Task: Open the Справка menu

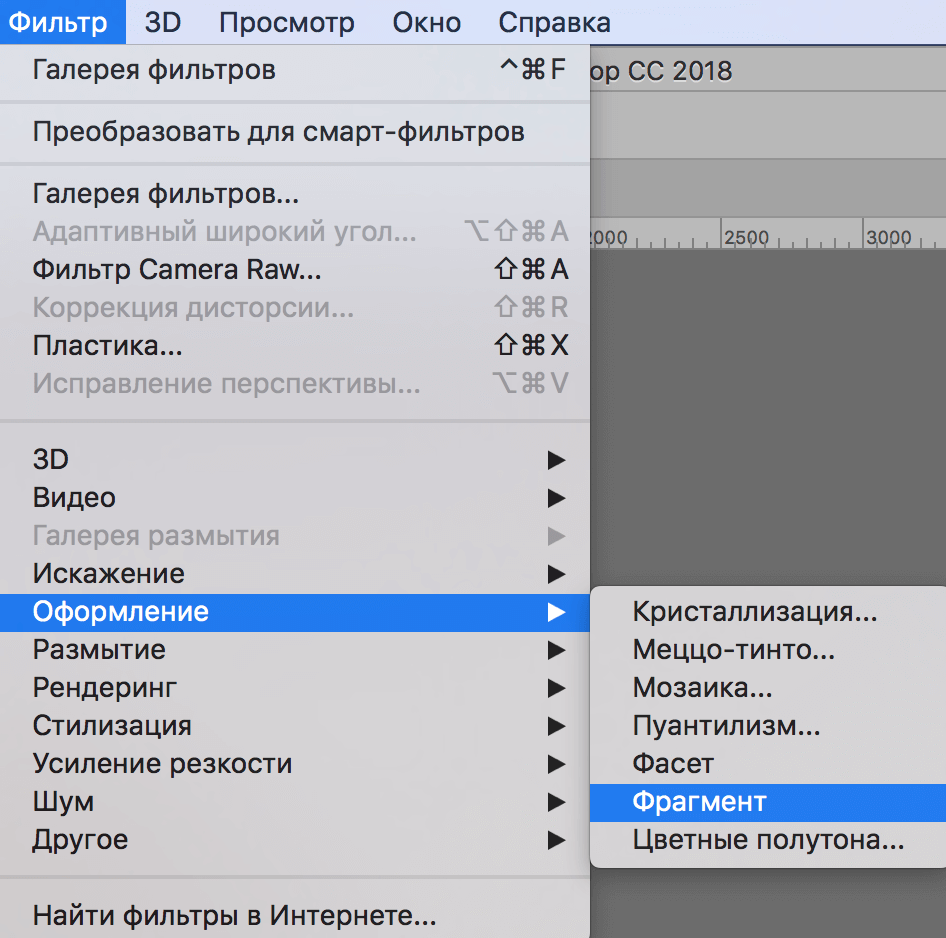Action: pyautogui.click(x=554, y=22)
